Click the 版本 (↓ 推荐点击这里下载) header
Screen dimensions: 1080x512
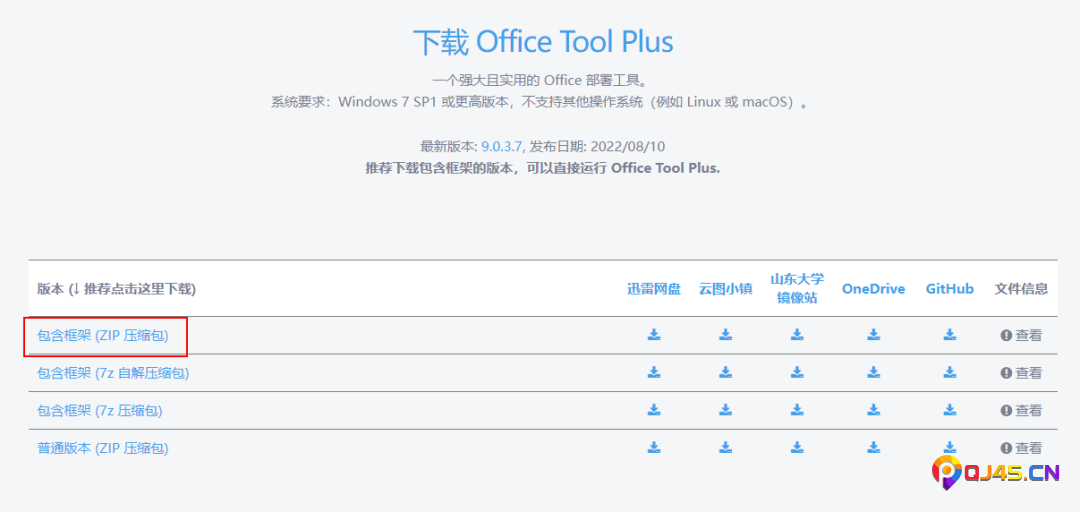116,289
